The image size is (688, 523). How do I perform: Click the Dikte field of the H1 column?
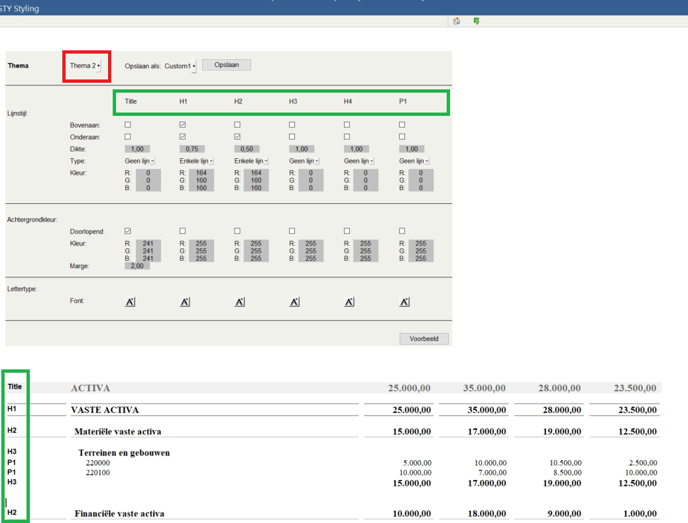click(193, 149)
